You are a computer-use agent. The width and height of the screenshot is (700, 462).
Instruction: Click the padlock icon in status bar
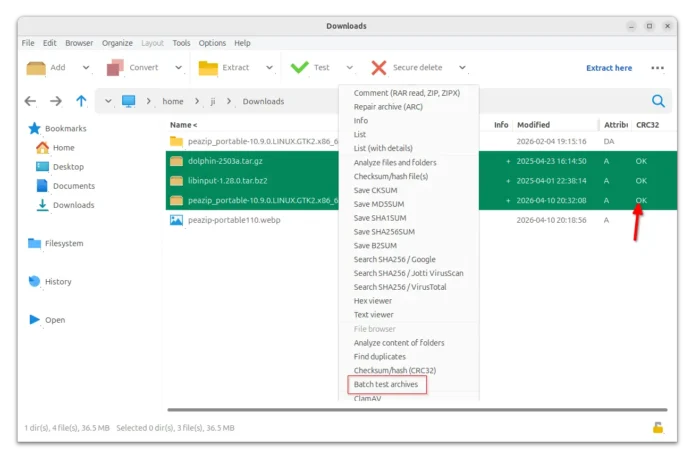[x=657, y=428]
